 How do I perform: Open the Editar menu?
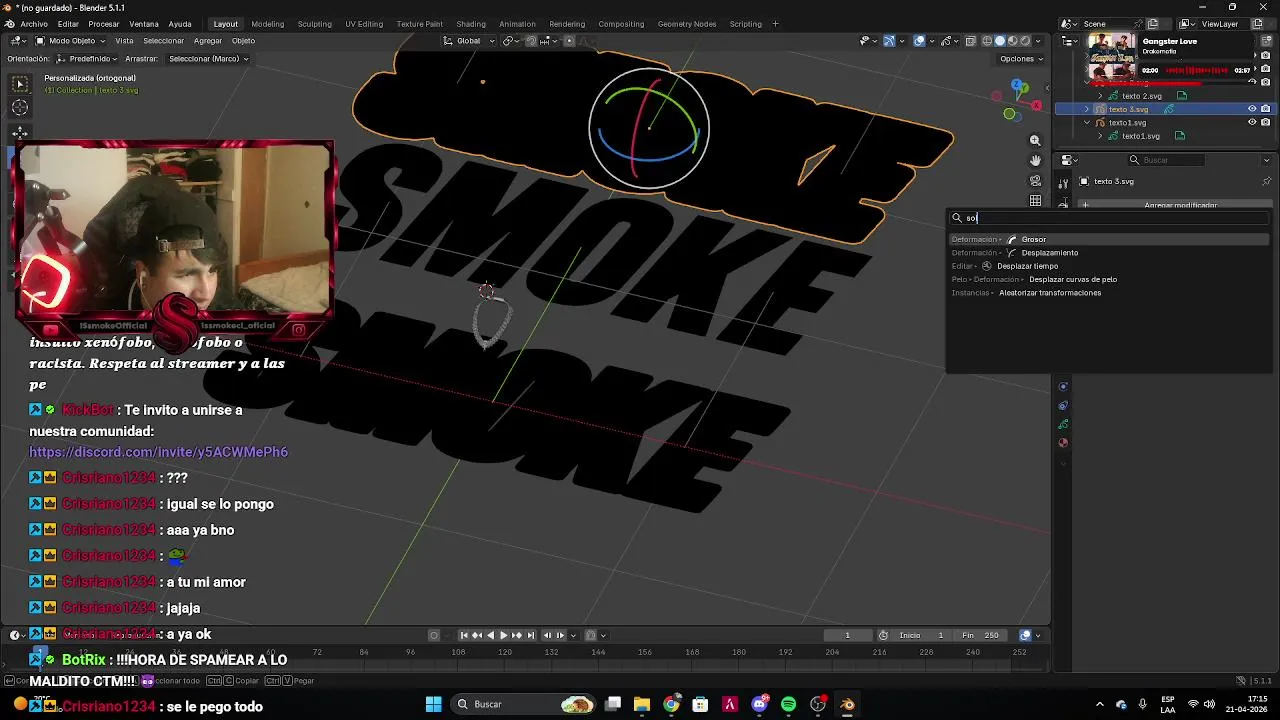pyautogui.click(x=68, y=24)
